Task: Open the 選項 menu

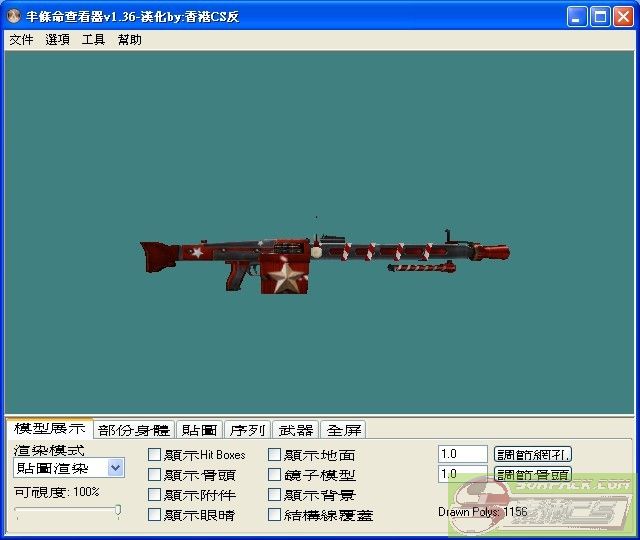Action: [x=57, y=40]
